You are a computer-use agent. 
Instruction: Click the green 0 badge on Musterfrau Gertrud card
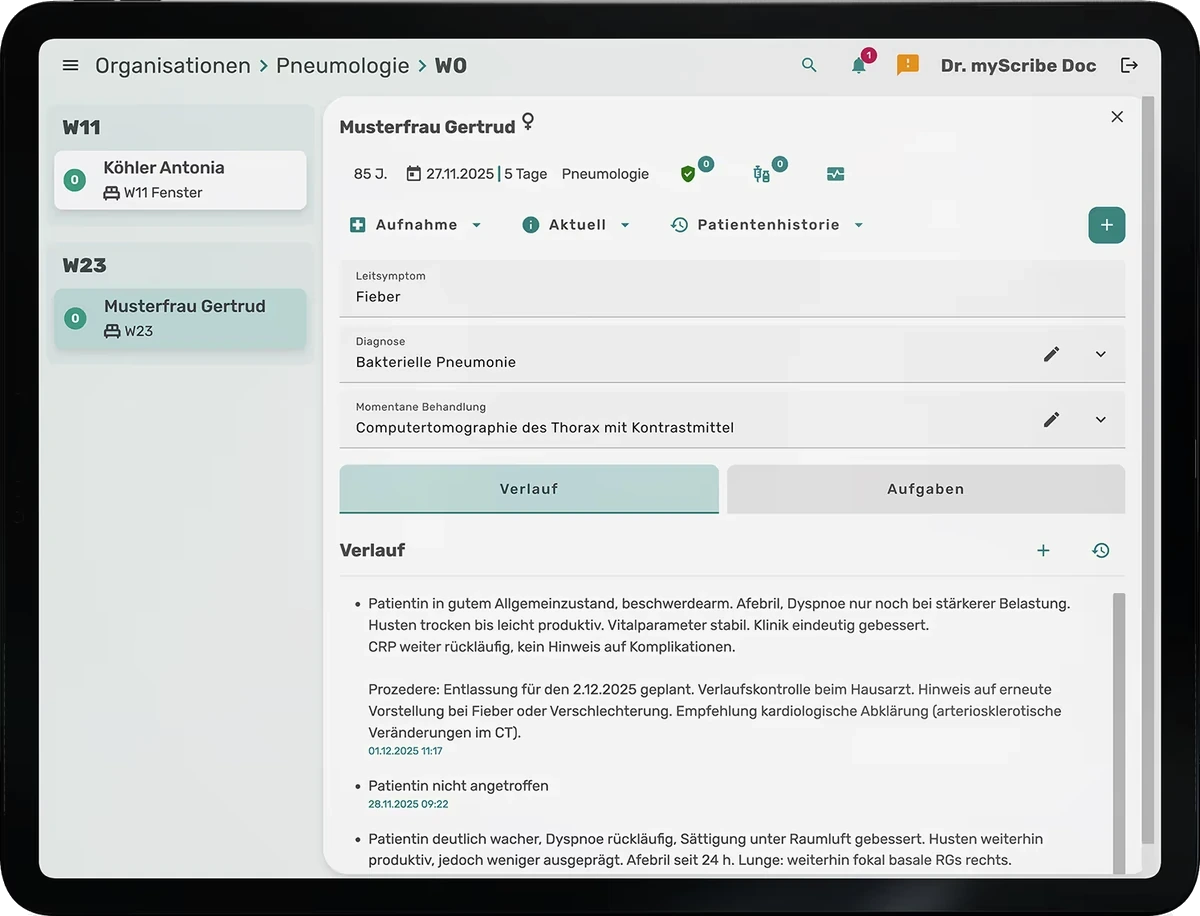point(74,319)
